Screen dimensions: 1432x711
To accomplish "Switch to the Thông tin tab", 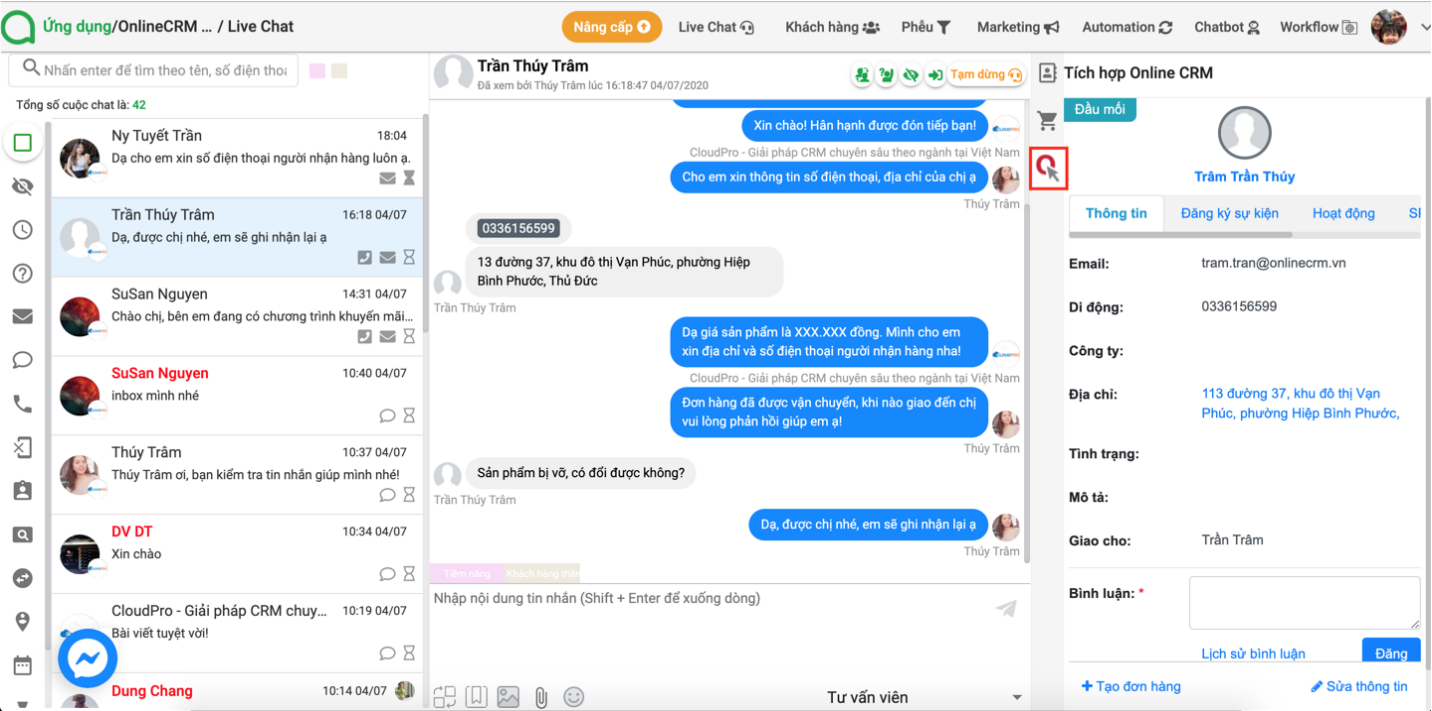I will (1116, 213).
